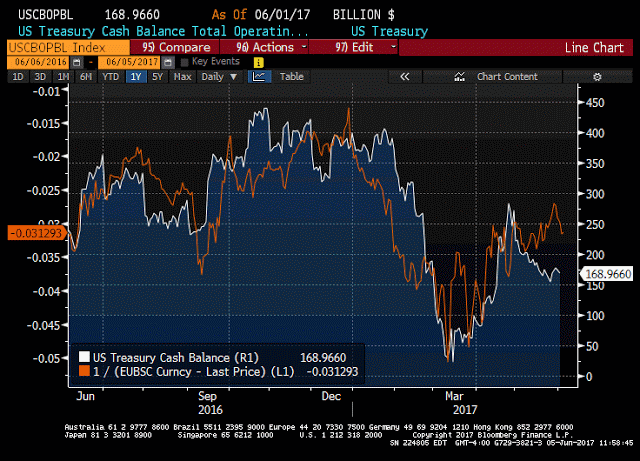
Task: Select the line chart view icon
Action: [259, 77]
